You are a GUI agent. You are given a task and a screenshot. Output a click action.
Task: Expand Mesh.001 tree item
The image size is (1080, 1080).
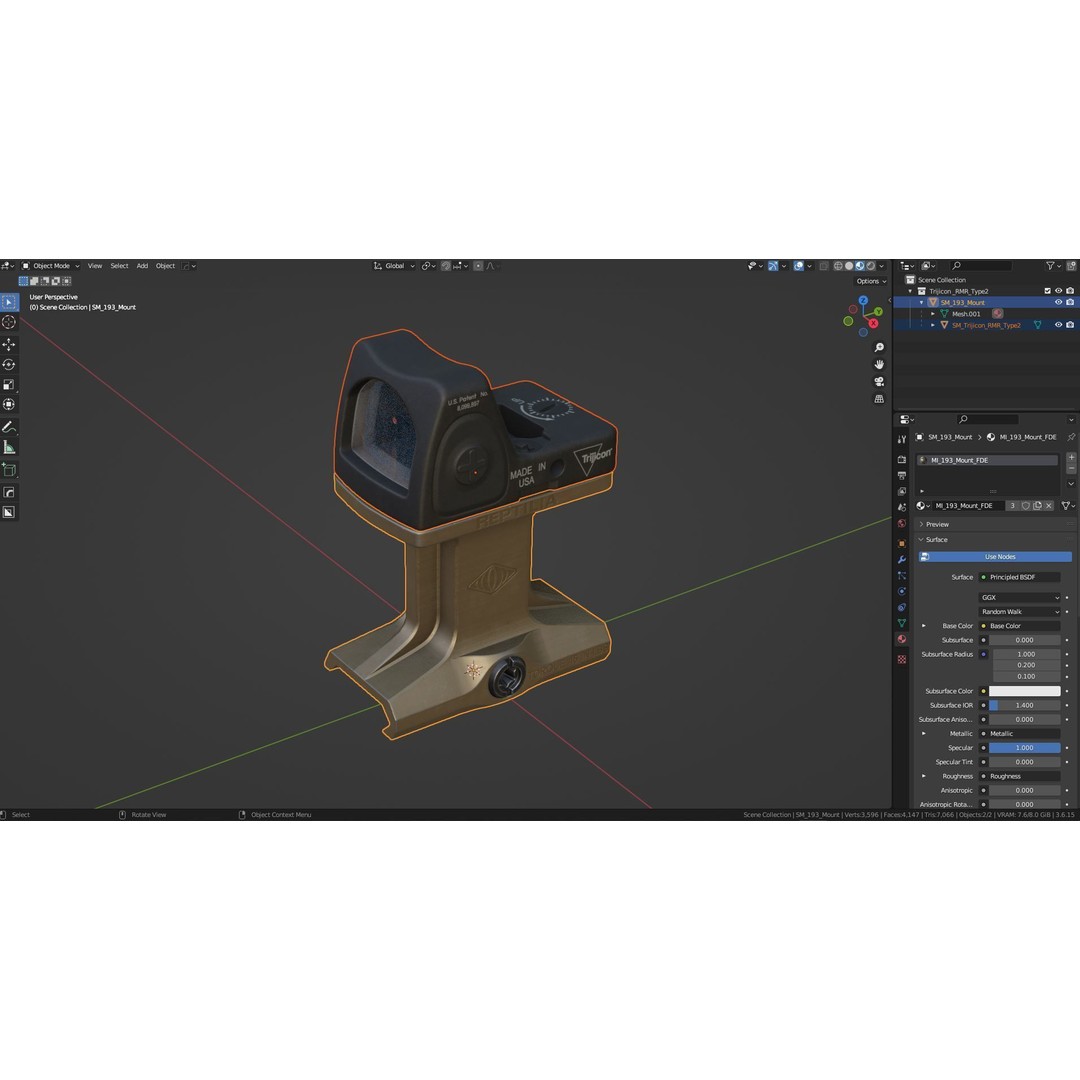(x=933, y=313)
